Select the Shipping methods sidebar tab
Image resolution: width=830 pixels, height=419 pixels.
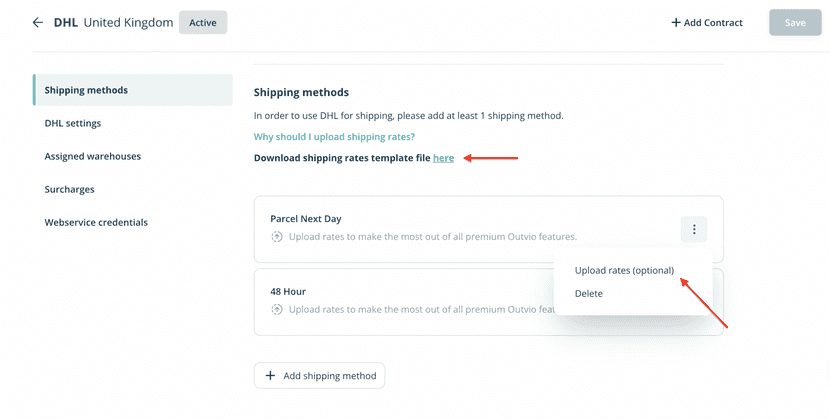(86, 90)
